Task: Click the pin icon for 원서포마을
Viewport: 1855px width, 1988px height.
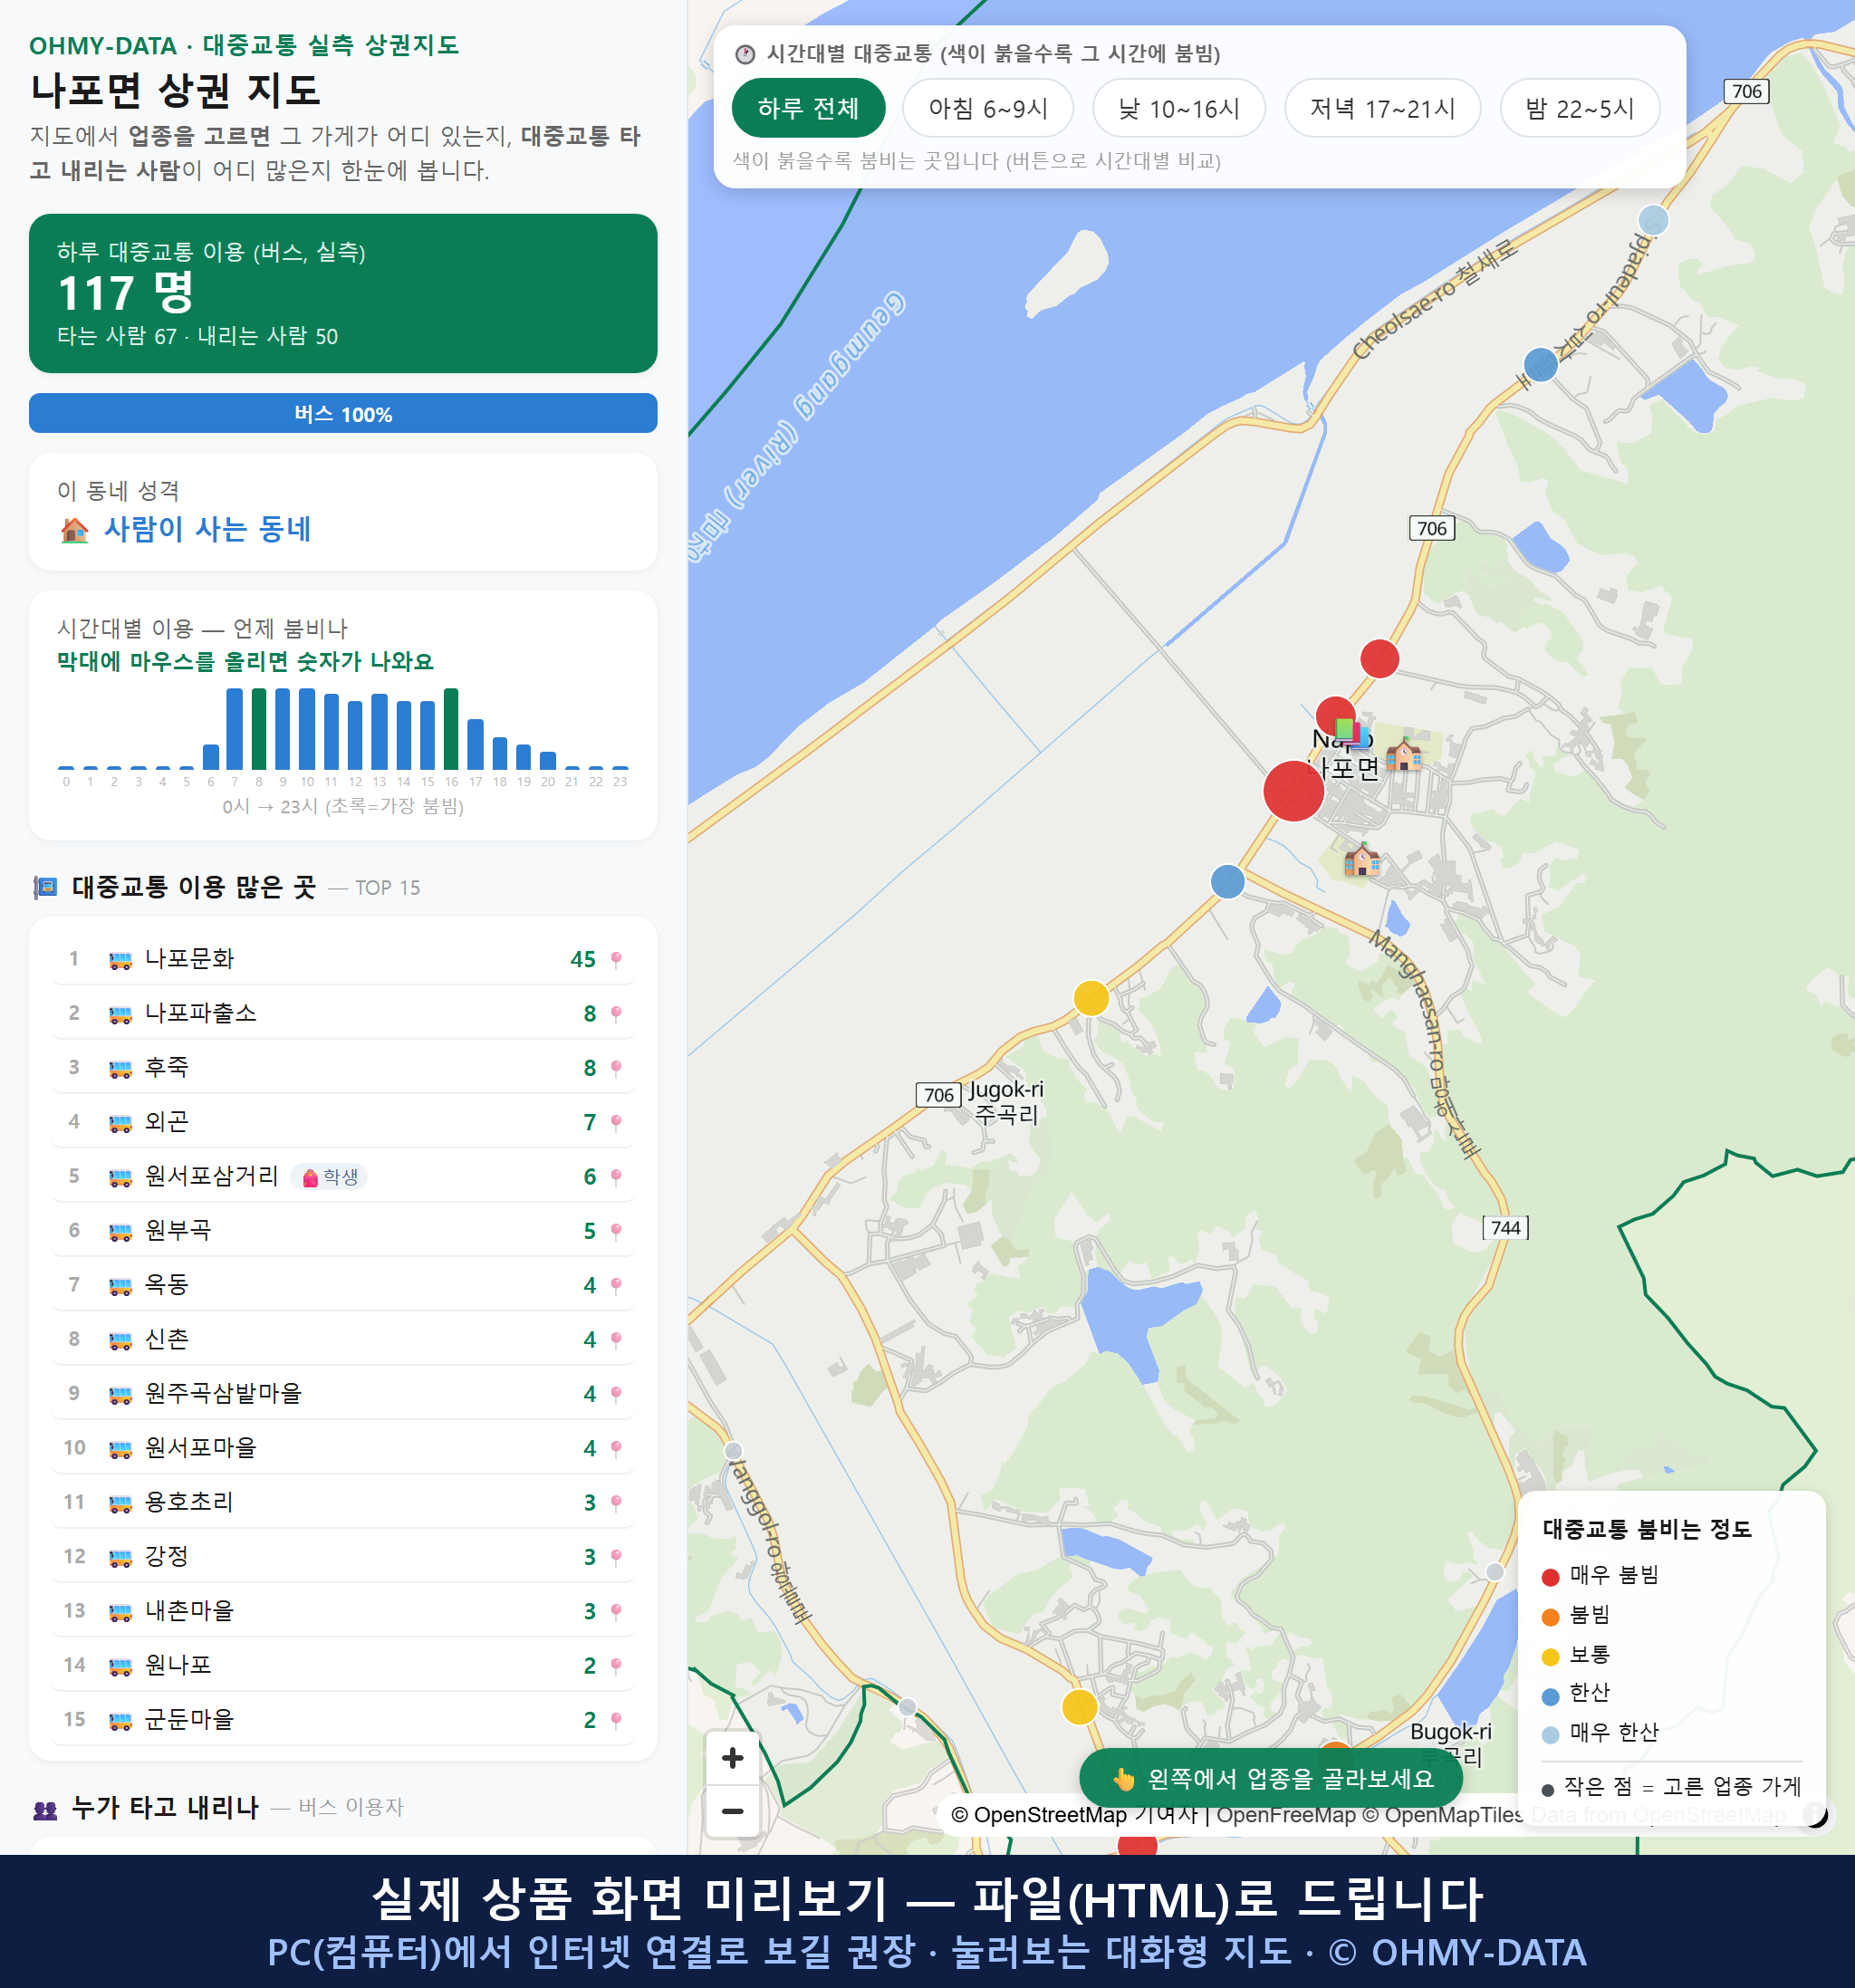Action: 616,1448
